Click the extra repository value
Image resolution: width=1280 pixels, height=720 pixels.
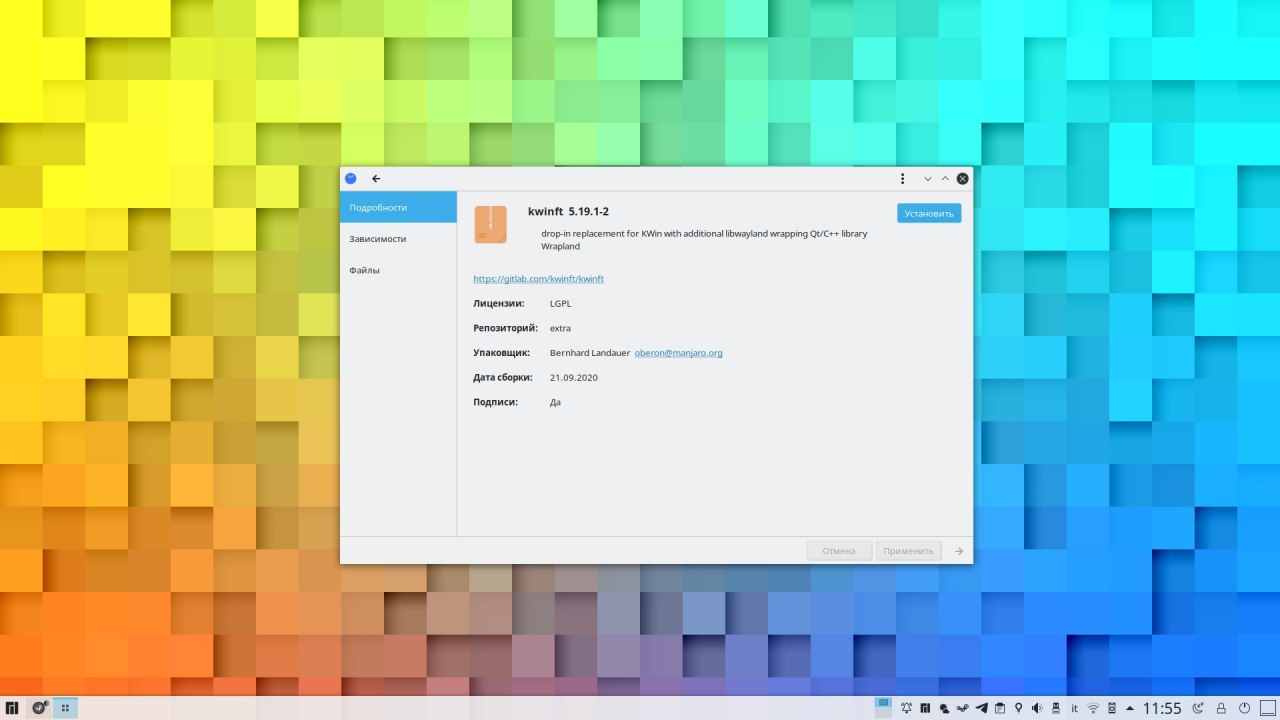click(560, 328)
